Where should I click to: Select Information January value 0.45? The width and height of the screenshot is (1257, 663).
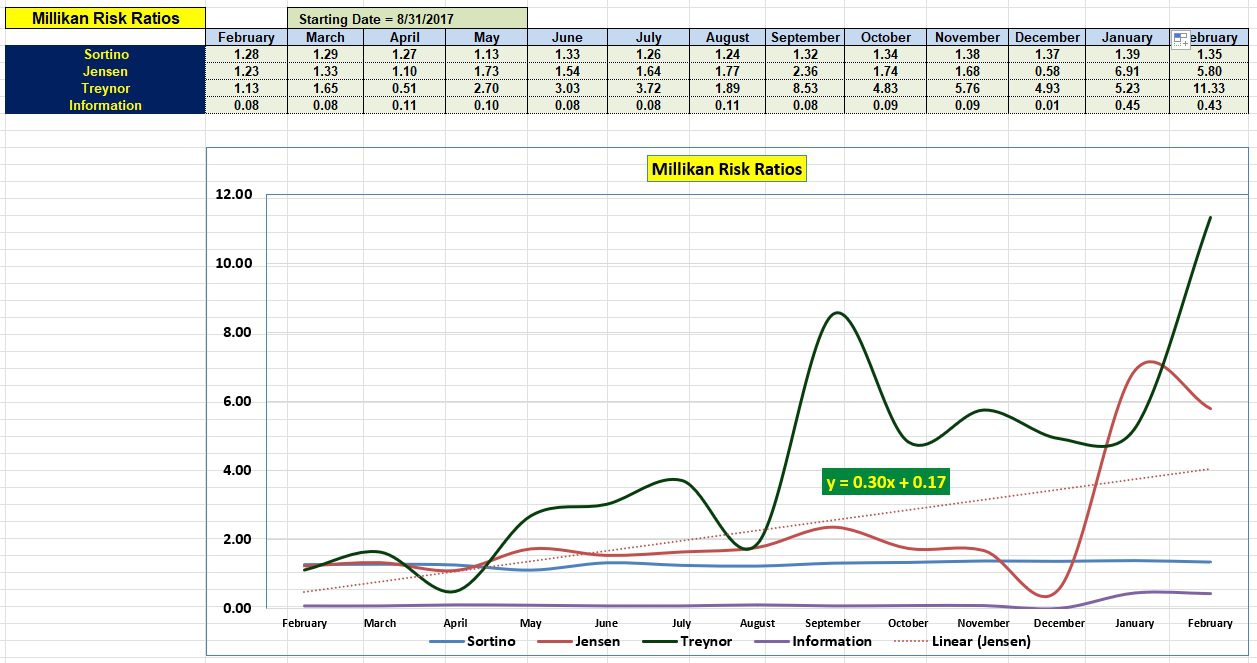click(x=1128, y=105)
